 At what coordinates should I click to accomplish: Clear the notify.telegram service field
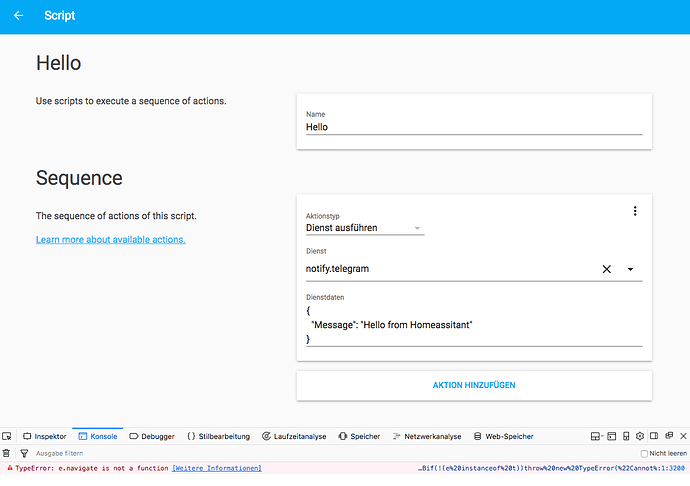coord(606,269)
